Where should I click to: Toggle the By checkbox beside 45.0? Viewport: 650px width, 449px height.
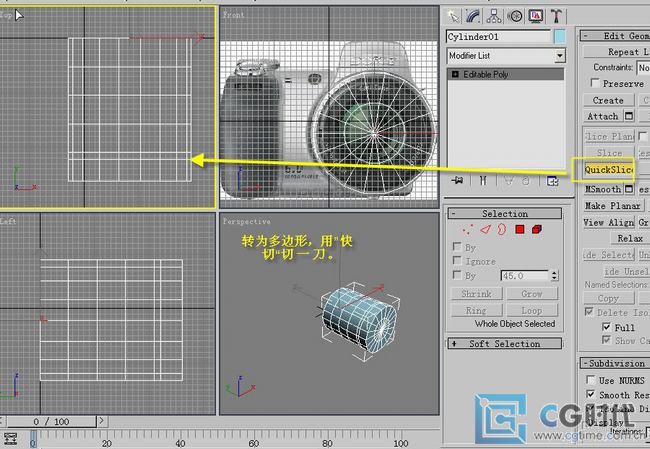pos(457,275)
